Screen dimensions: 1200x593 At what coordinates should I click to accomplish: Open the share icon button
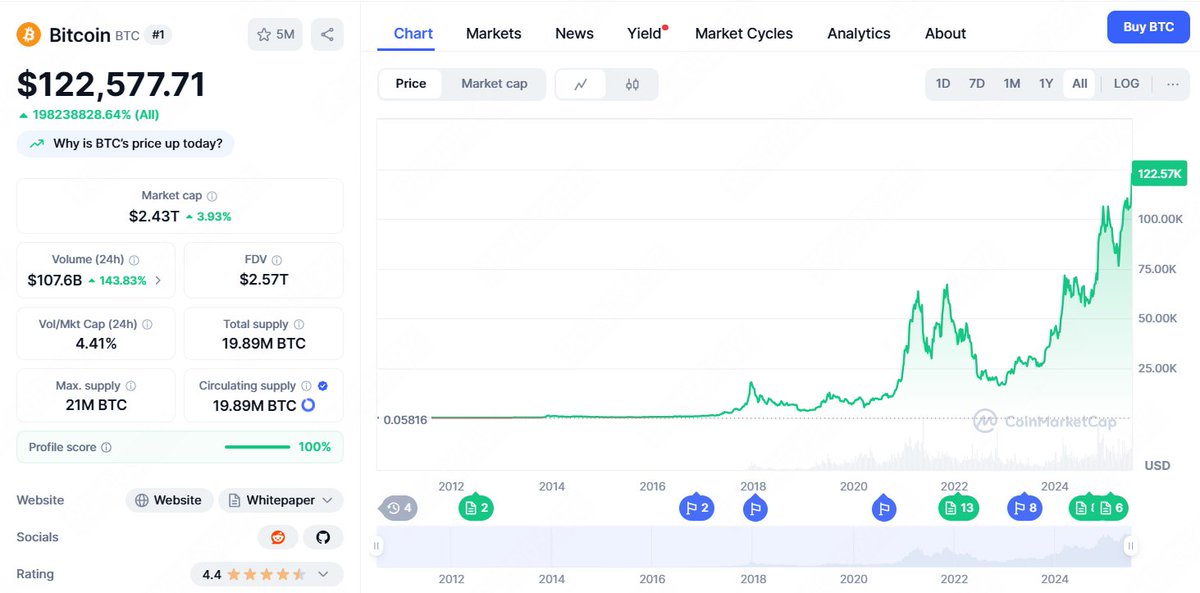327,34
